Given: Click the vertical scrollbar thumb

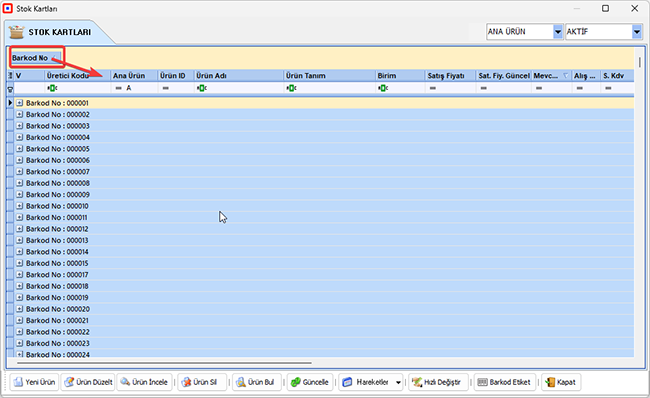Looking at the screenshot, I should click(x=640, y=63).
